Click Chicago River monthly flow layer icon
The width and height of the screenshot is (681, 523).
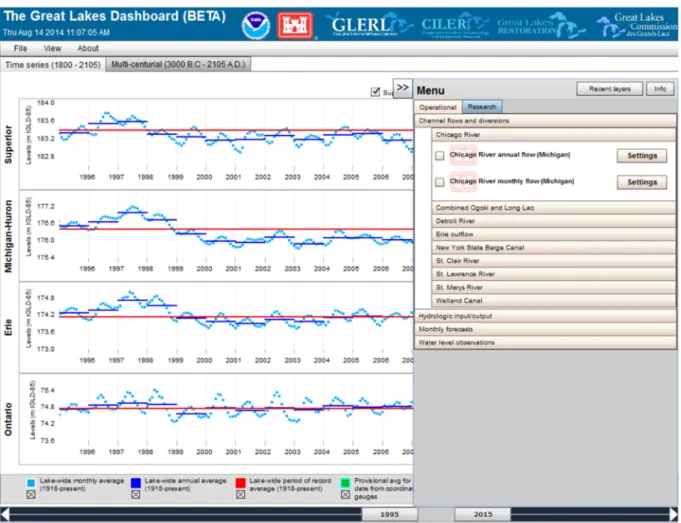463,182
